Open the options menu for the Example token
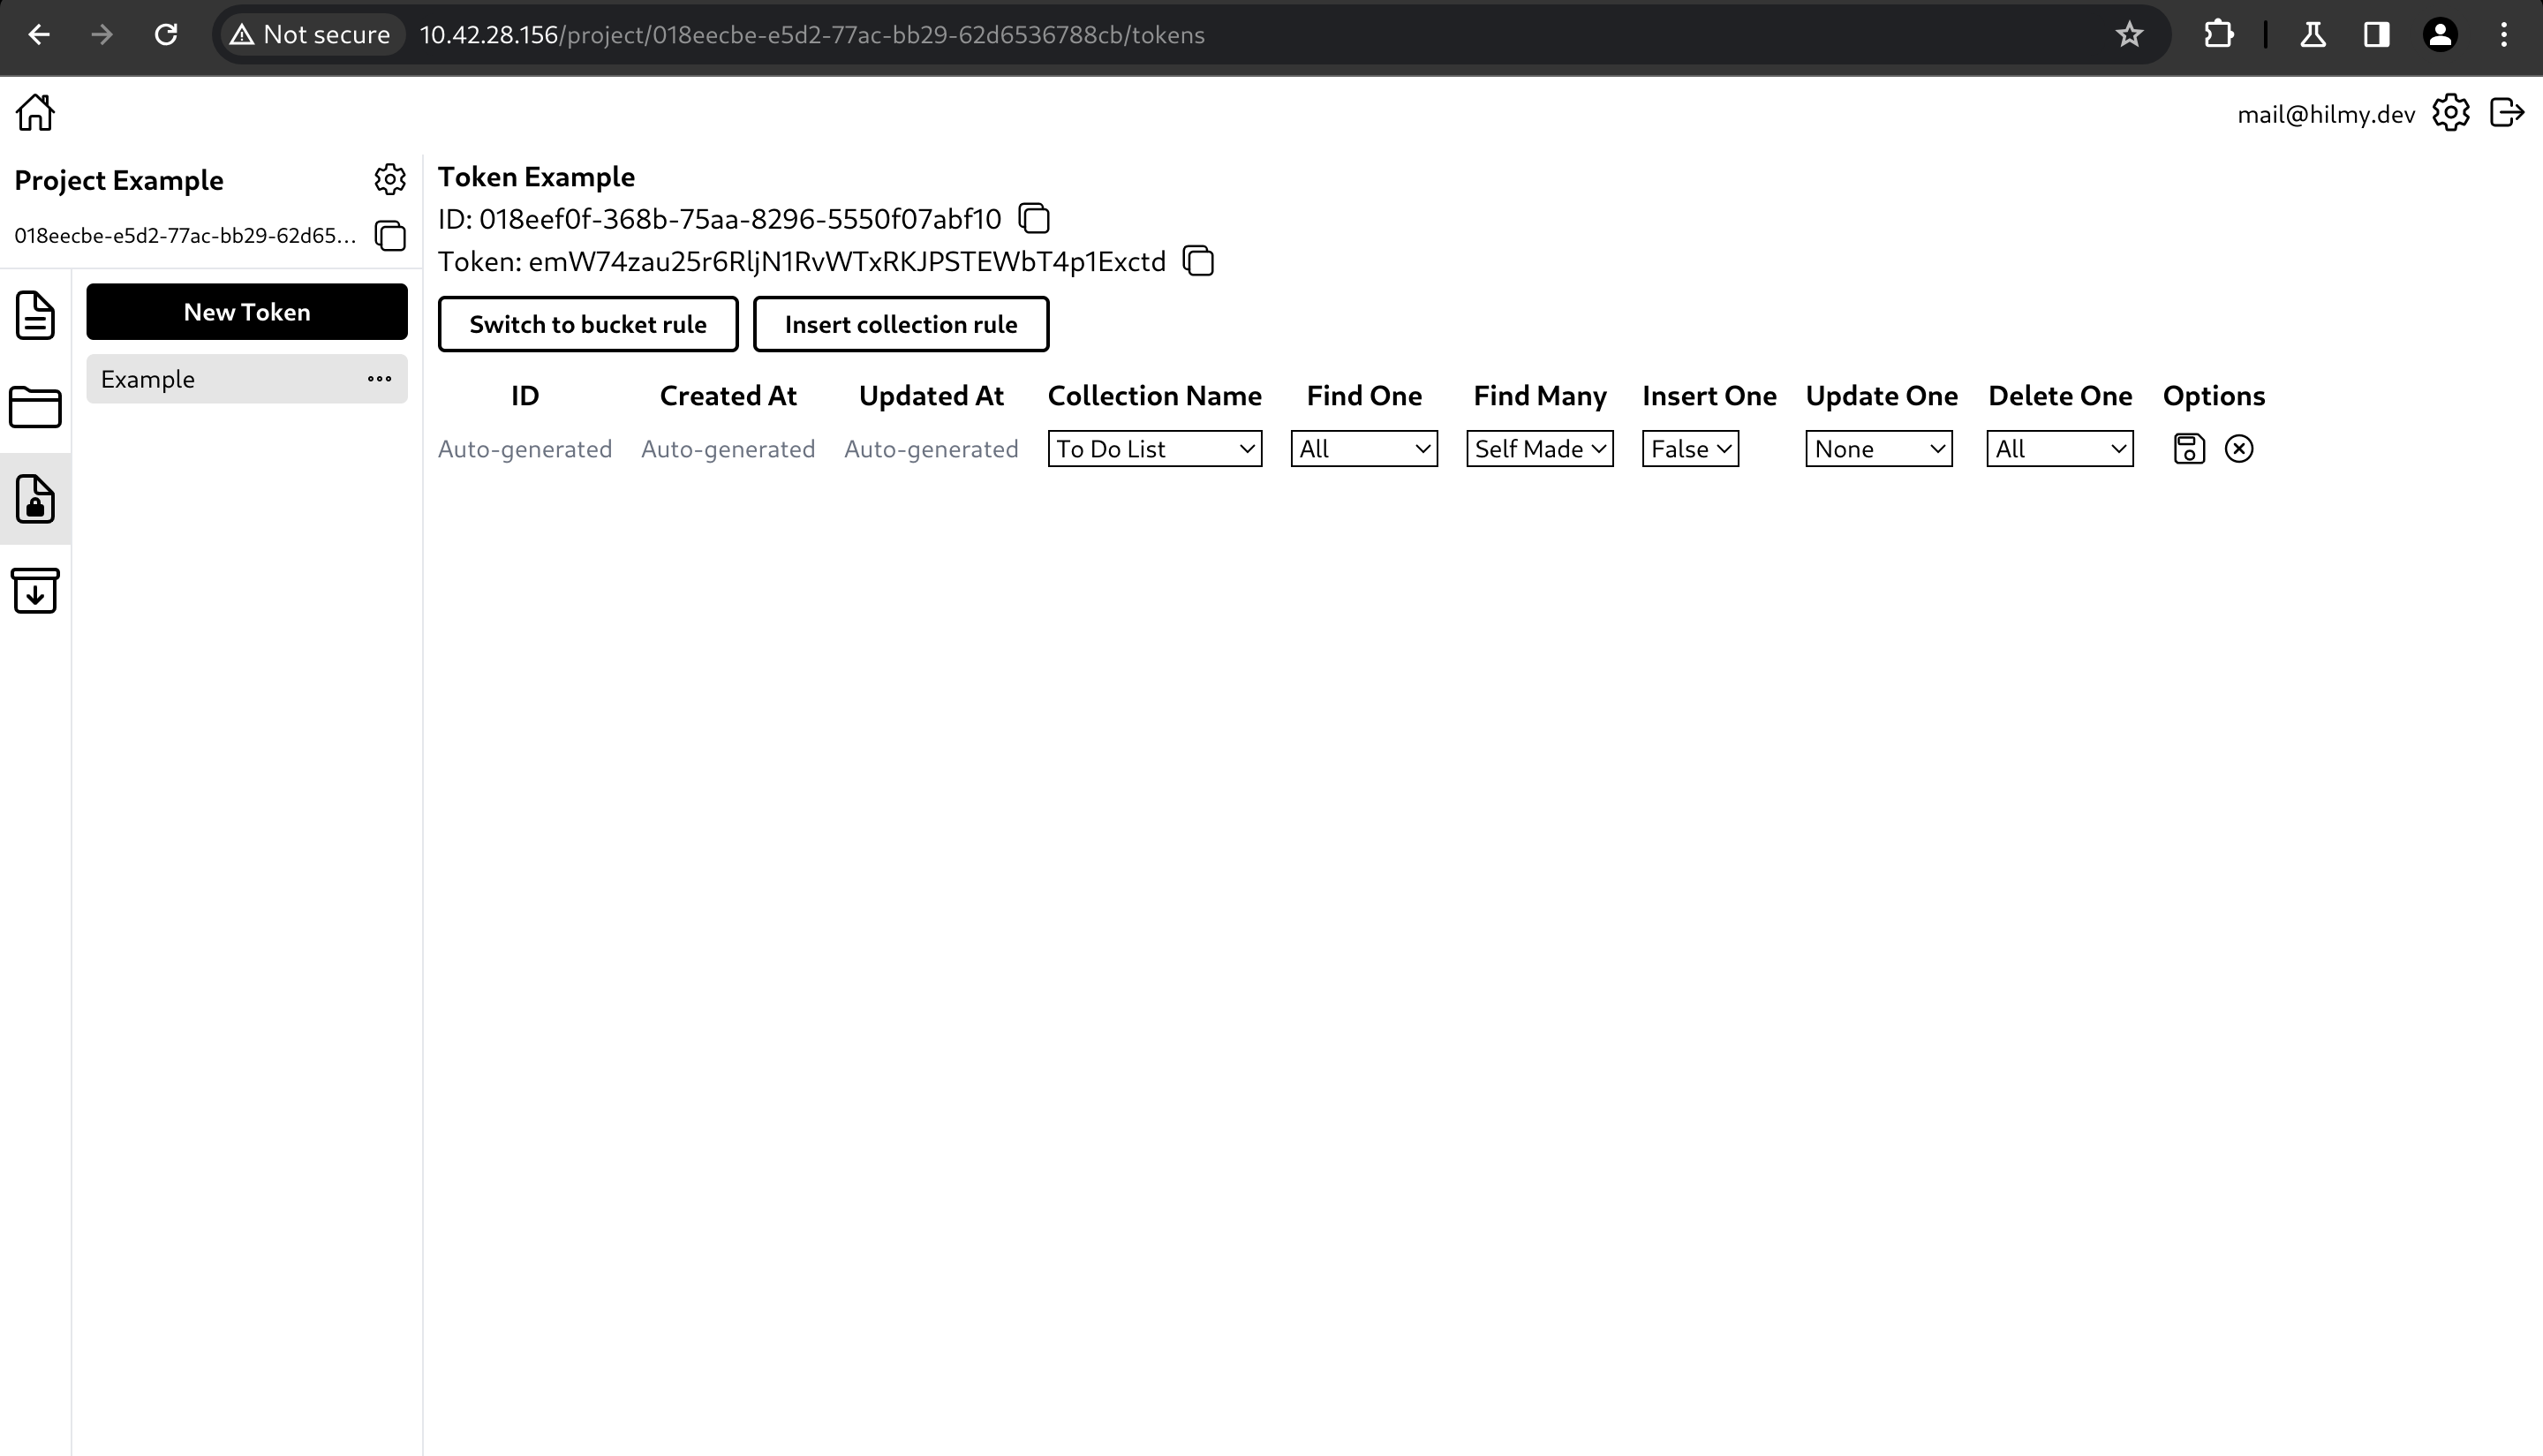This screenshot has height=1456, width=2543. click(380, 378)
